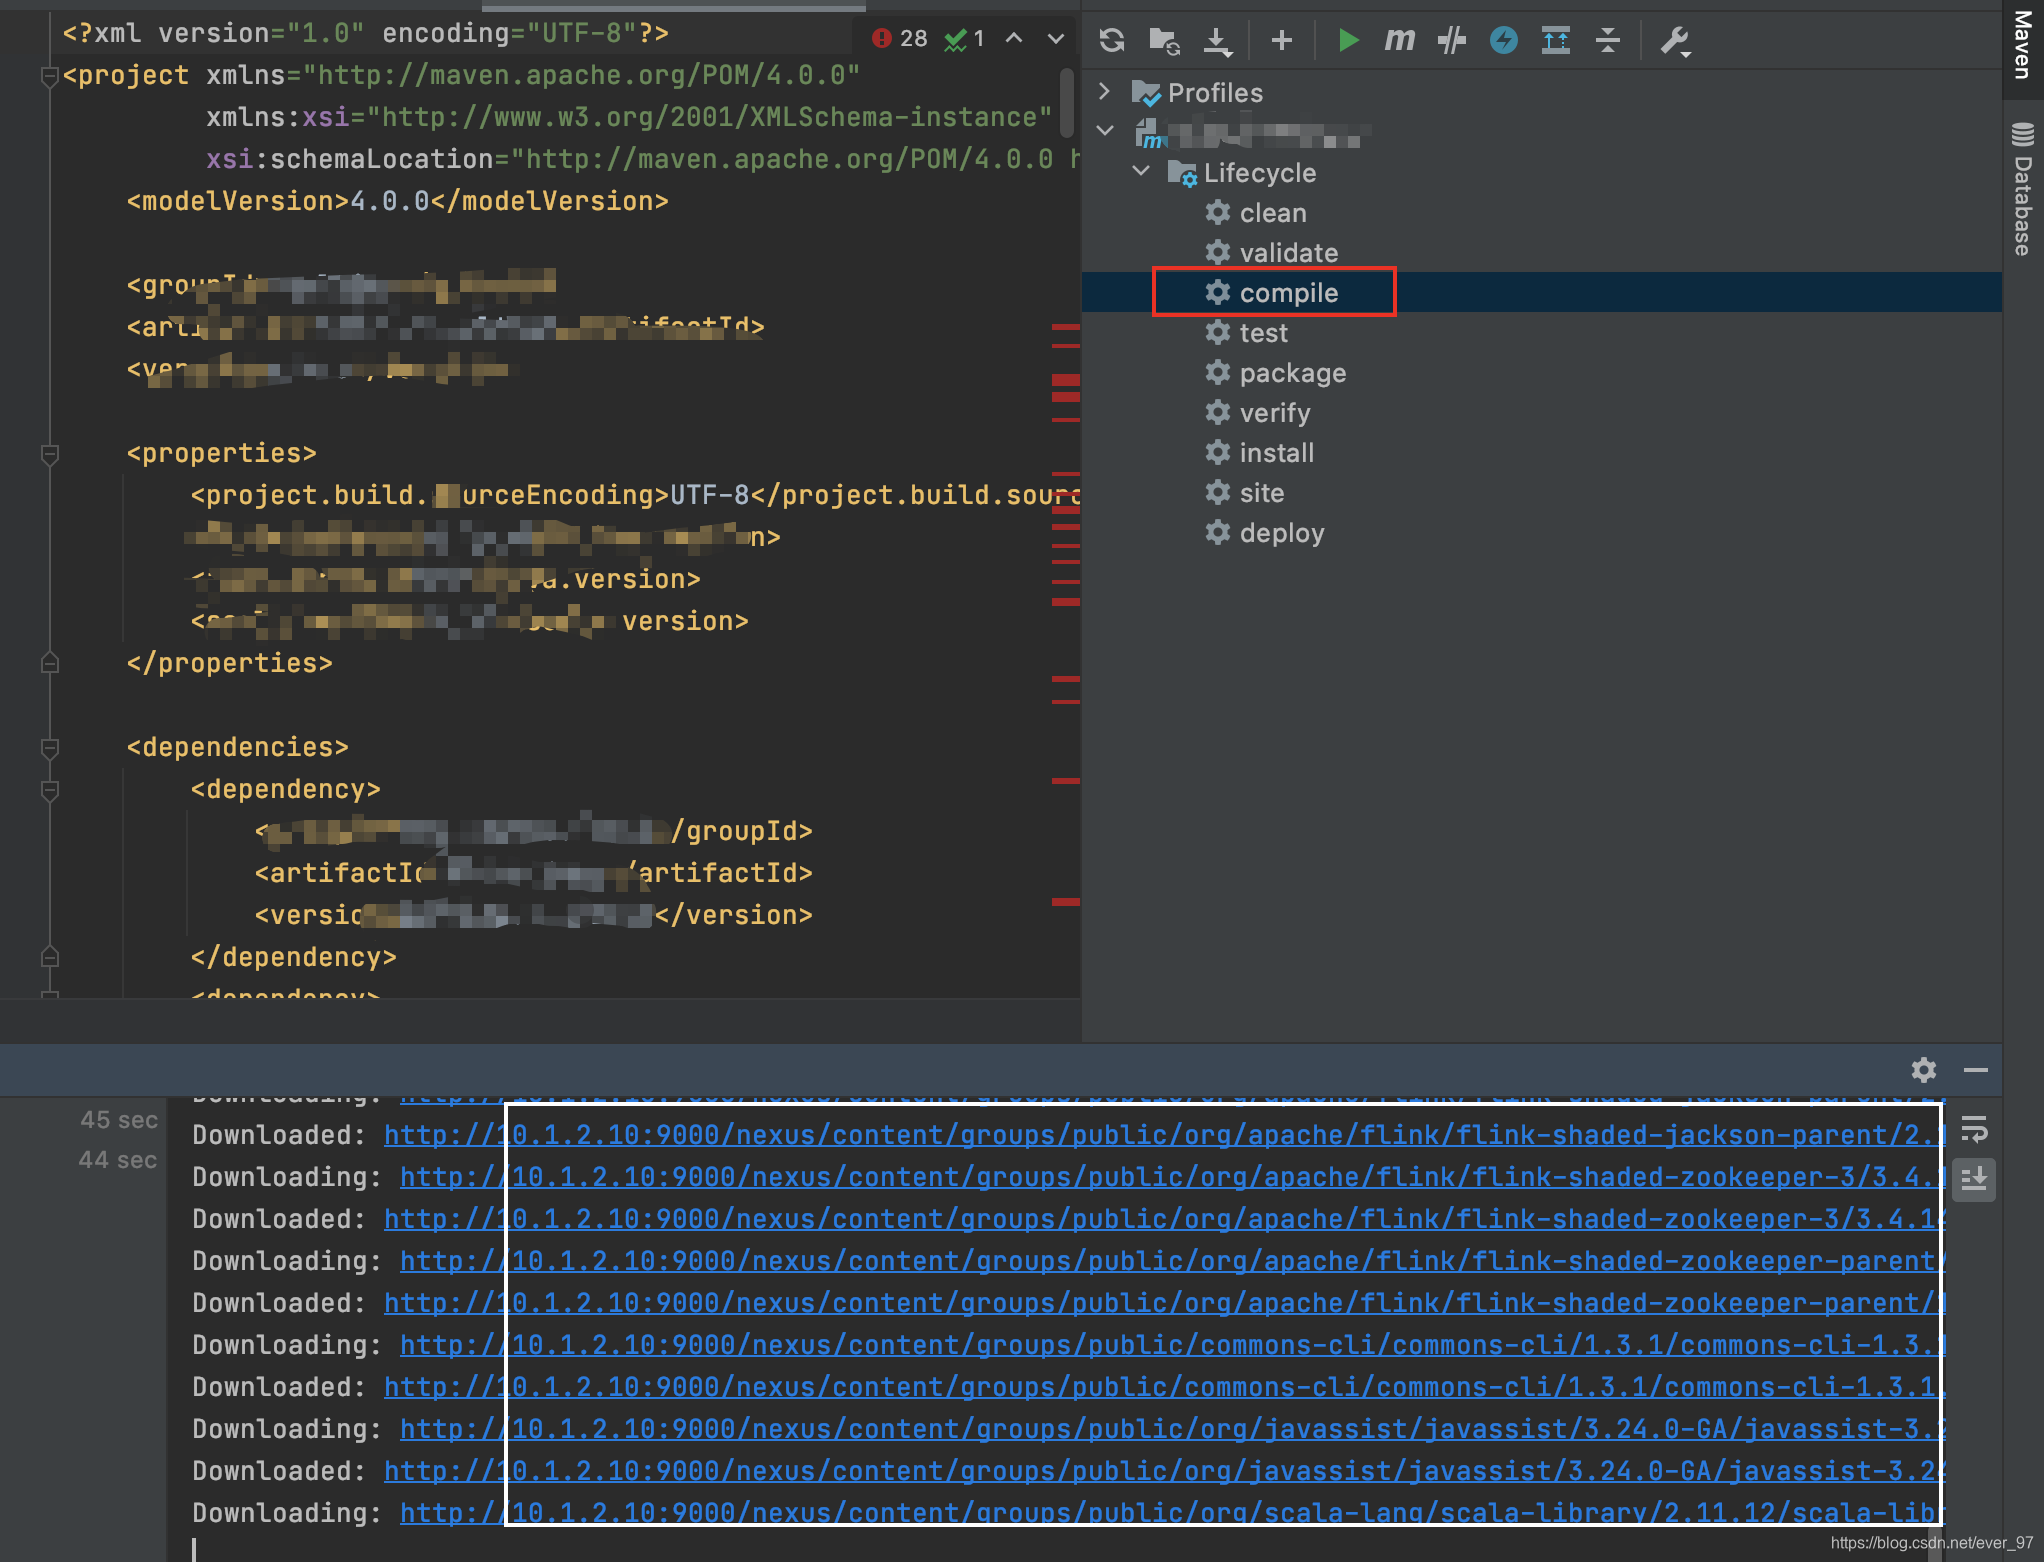Screen dimensions: 2044x1562
Task: Execute a Maven goal using the m icon
Action: tap(1399, 40)
